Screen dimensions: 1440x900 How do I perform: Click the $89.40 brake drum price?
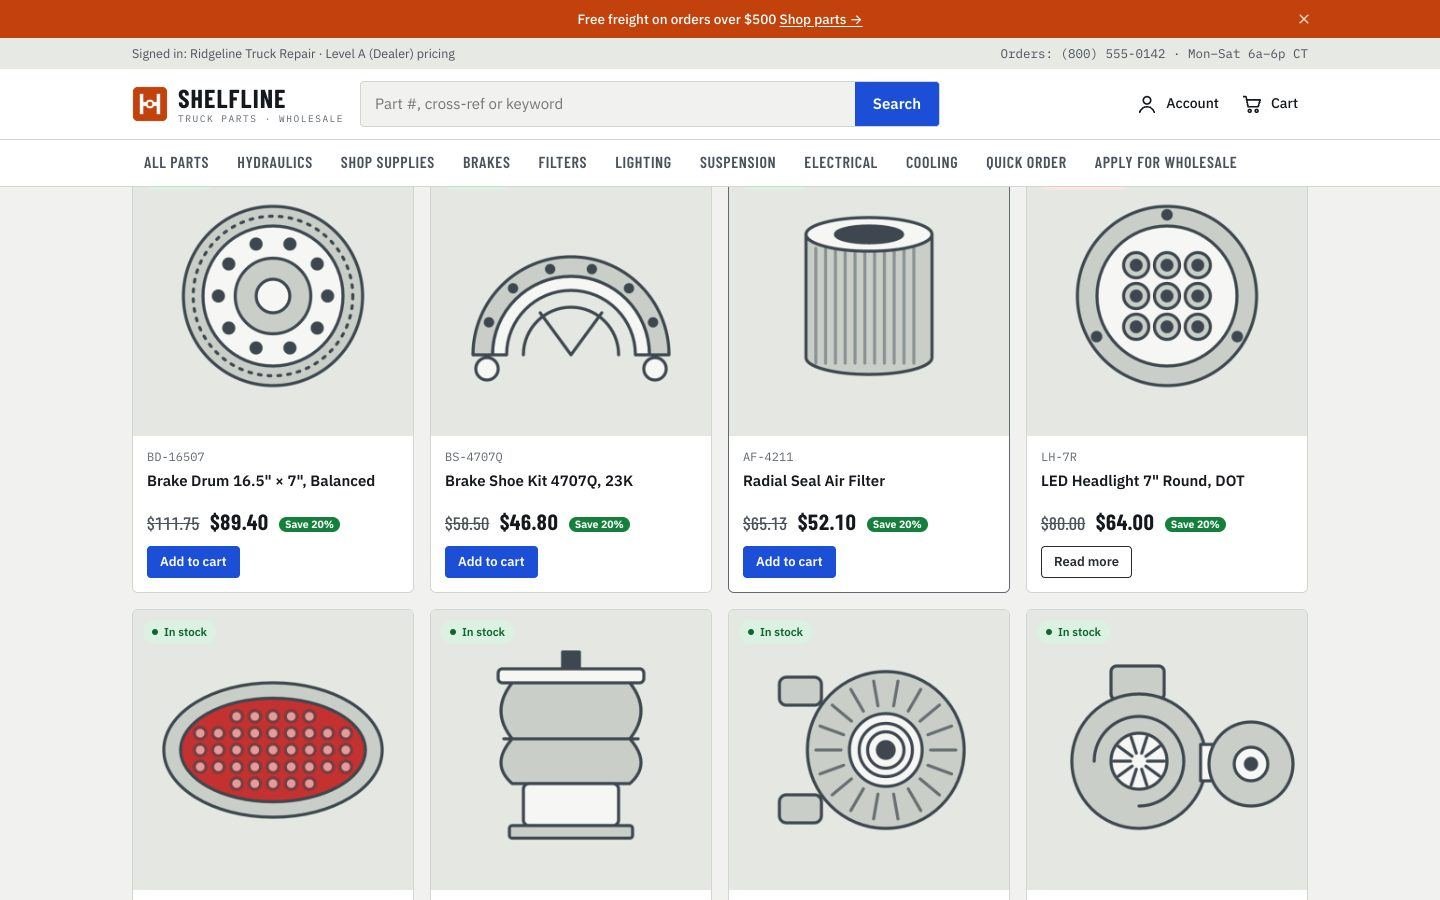pyautogui.click(x=239, y=523)
